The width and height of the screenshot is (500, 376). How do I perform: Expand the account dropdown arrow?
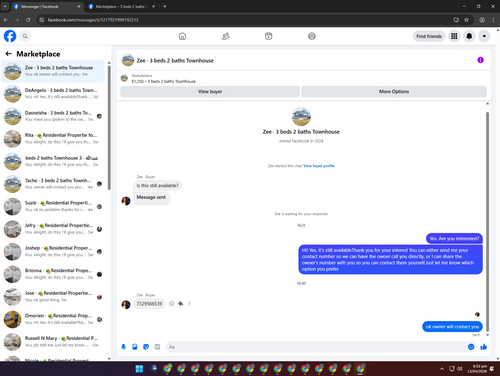484,36
